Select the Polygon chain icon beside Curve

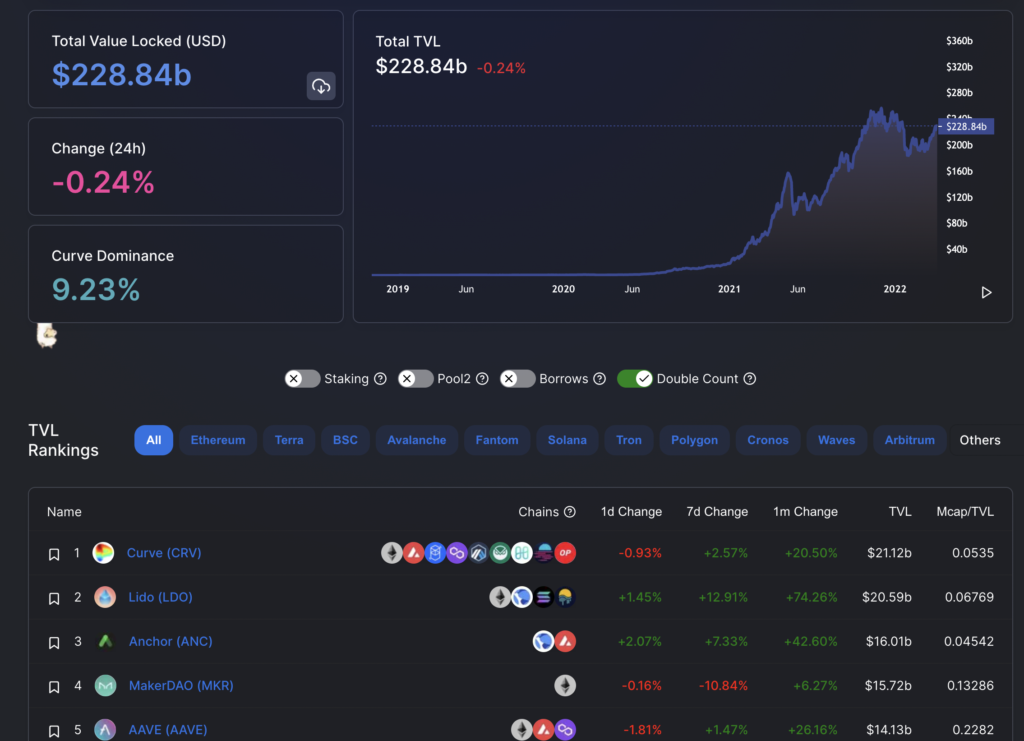tap(457, 552)
